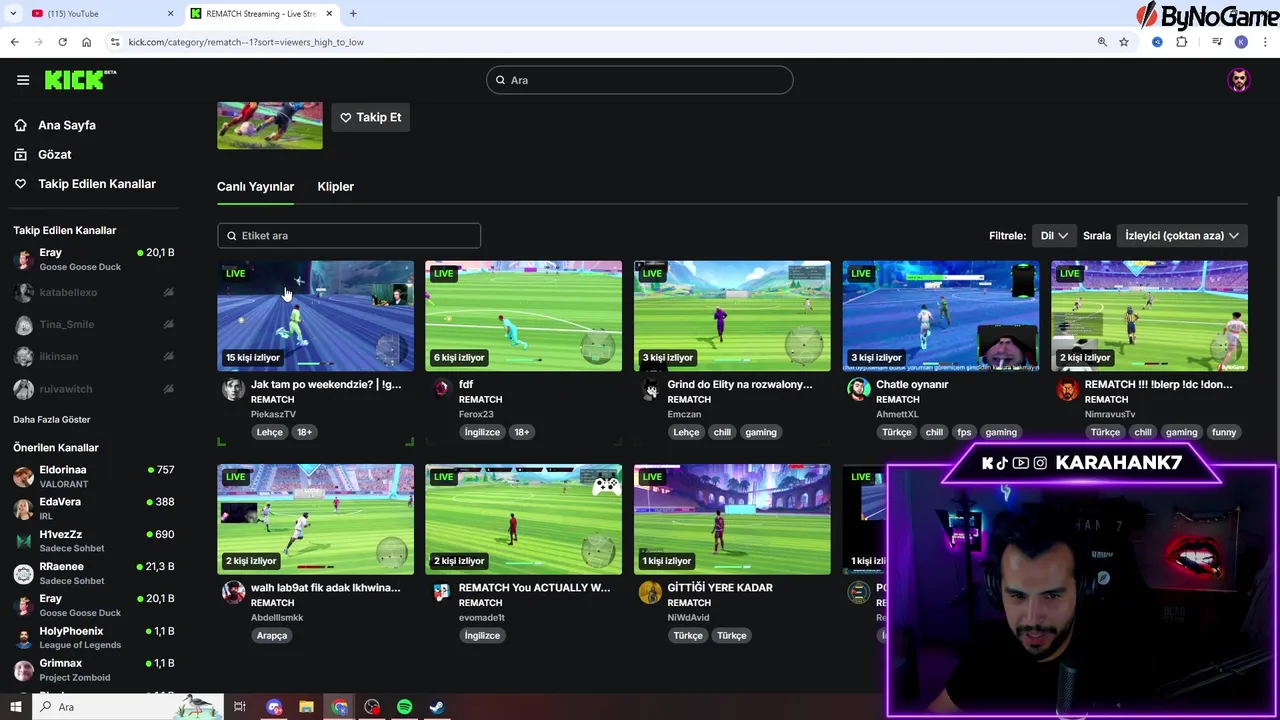1280x720 pixels.
Task: Open File Explorer from the taskbar
Action: click(x=306, y=707)
